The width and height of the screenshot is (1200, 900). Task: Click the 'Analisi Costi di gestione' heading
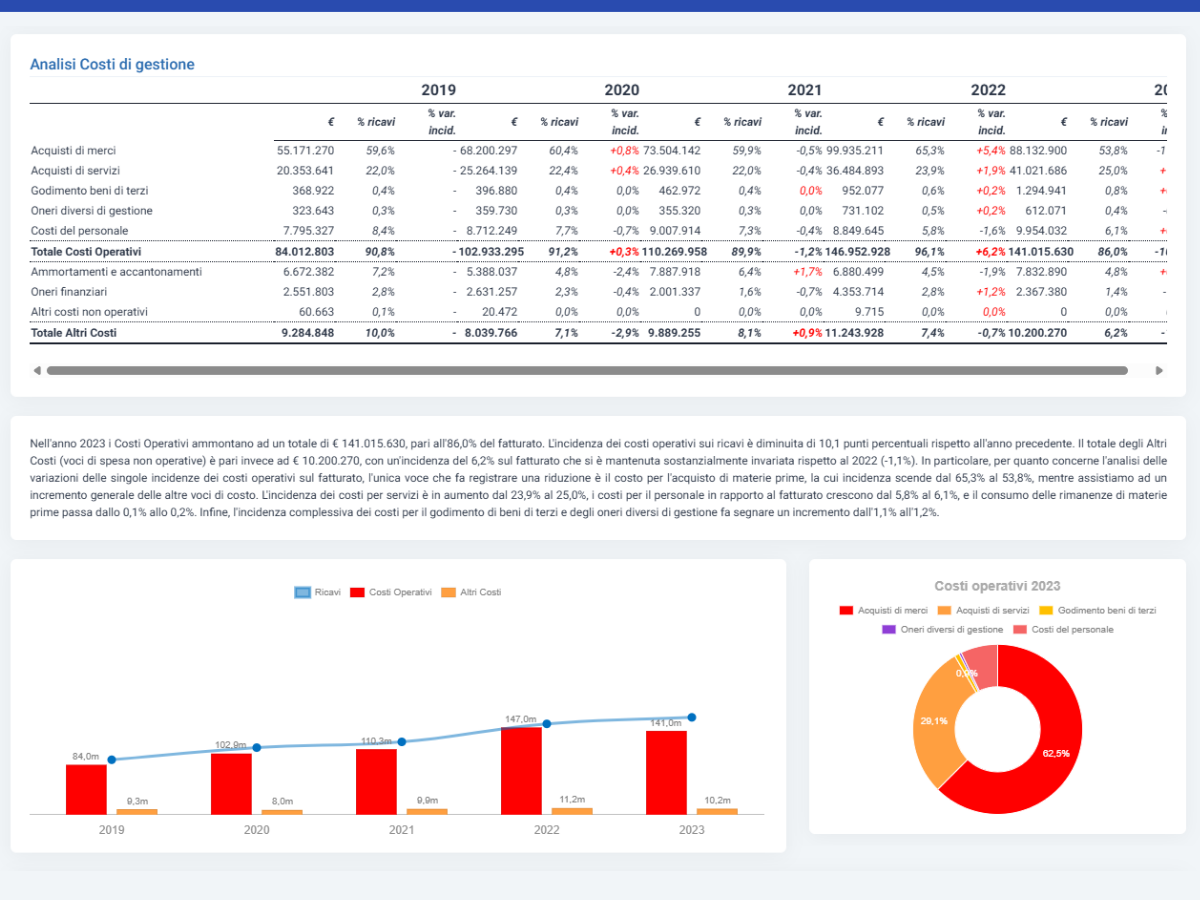(112, 64)
